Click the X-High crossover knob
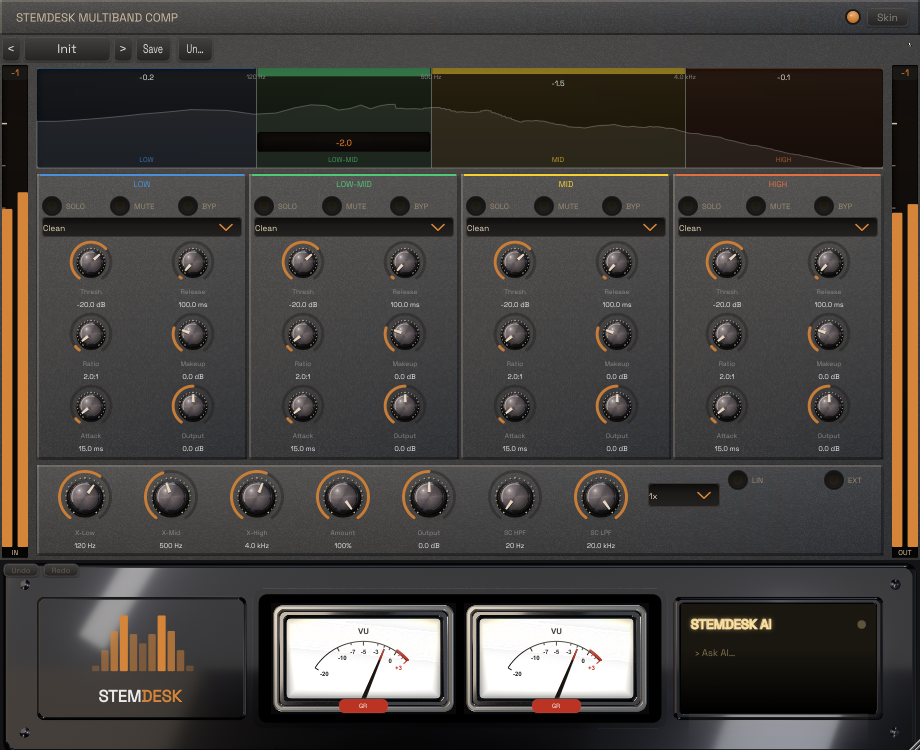 coord(256,497)
